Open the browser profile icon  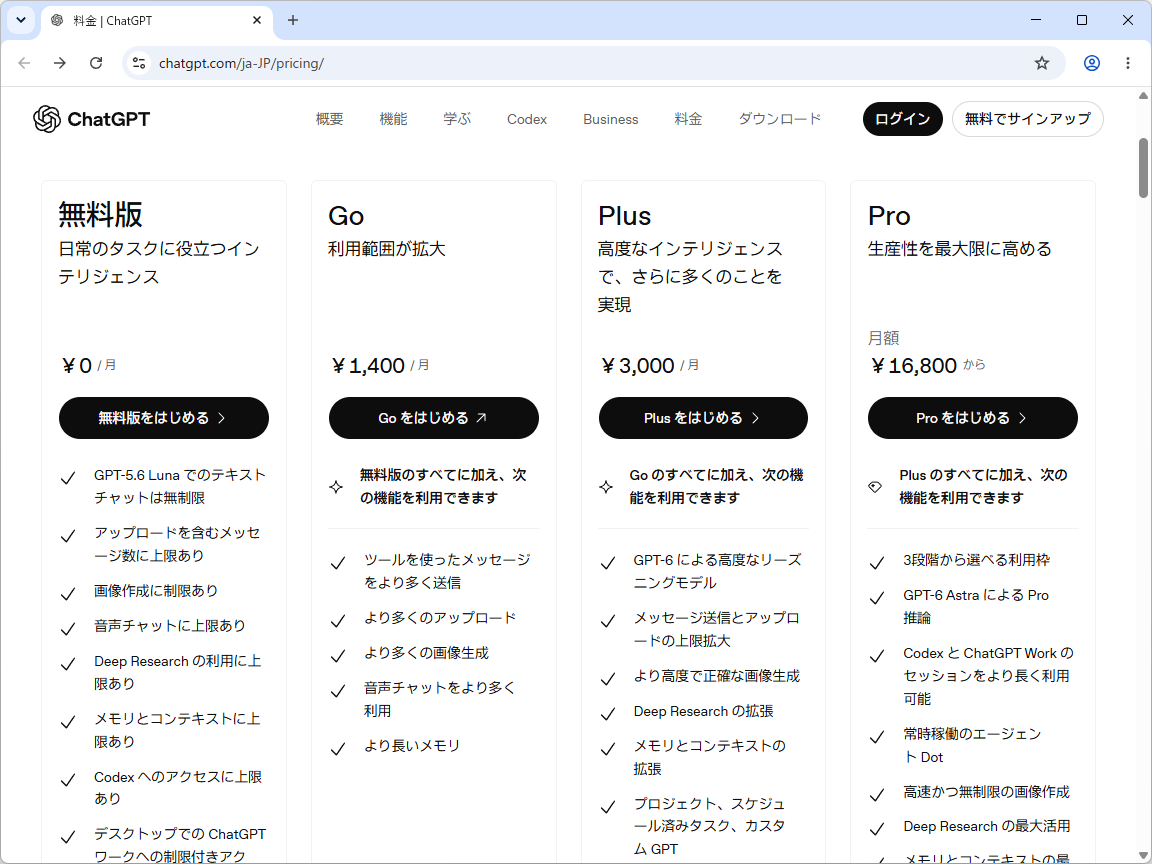[1092, 63]
